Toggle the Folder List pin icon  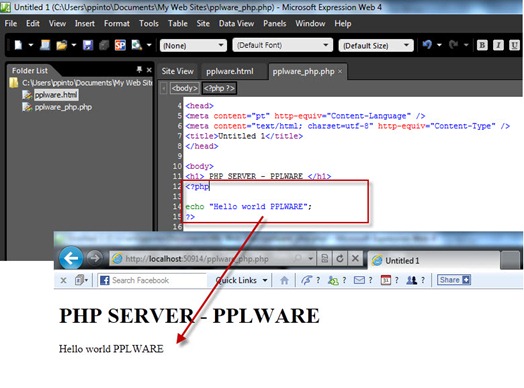tap(139, 70)
